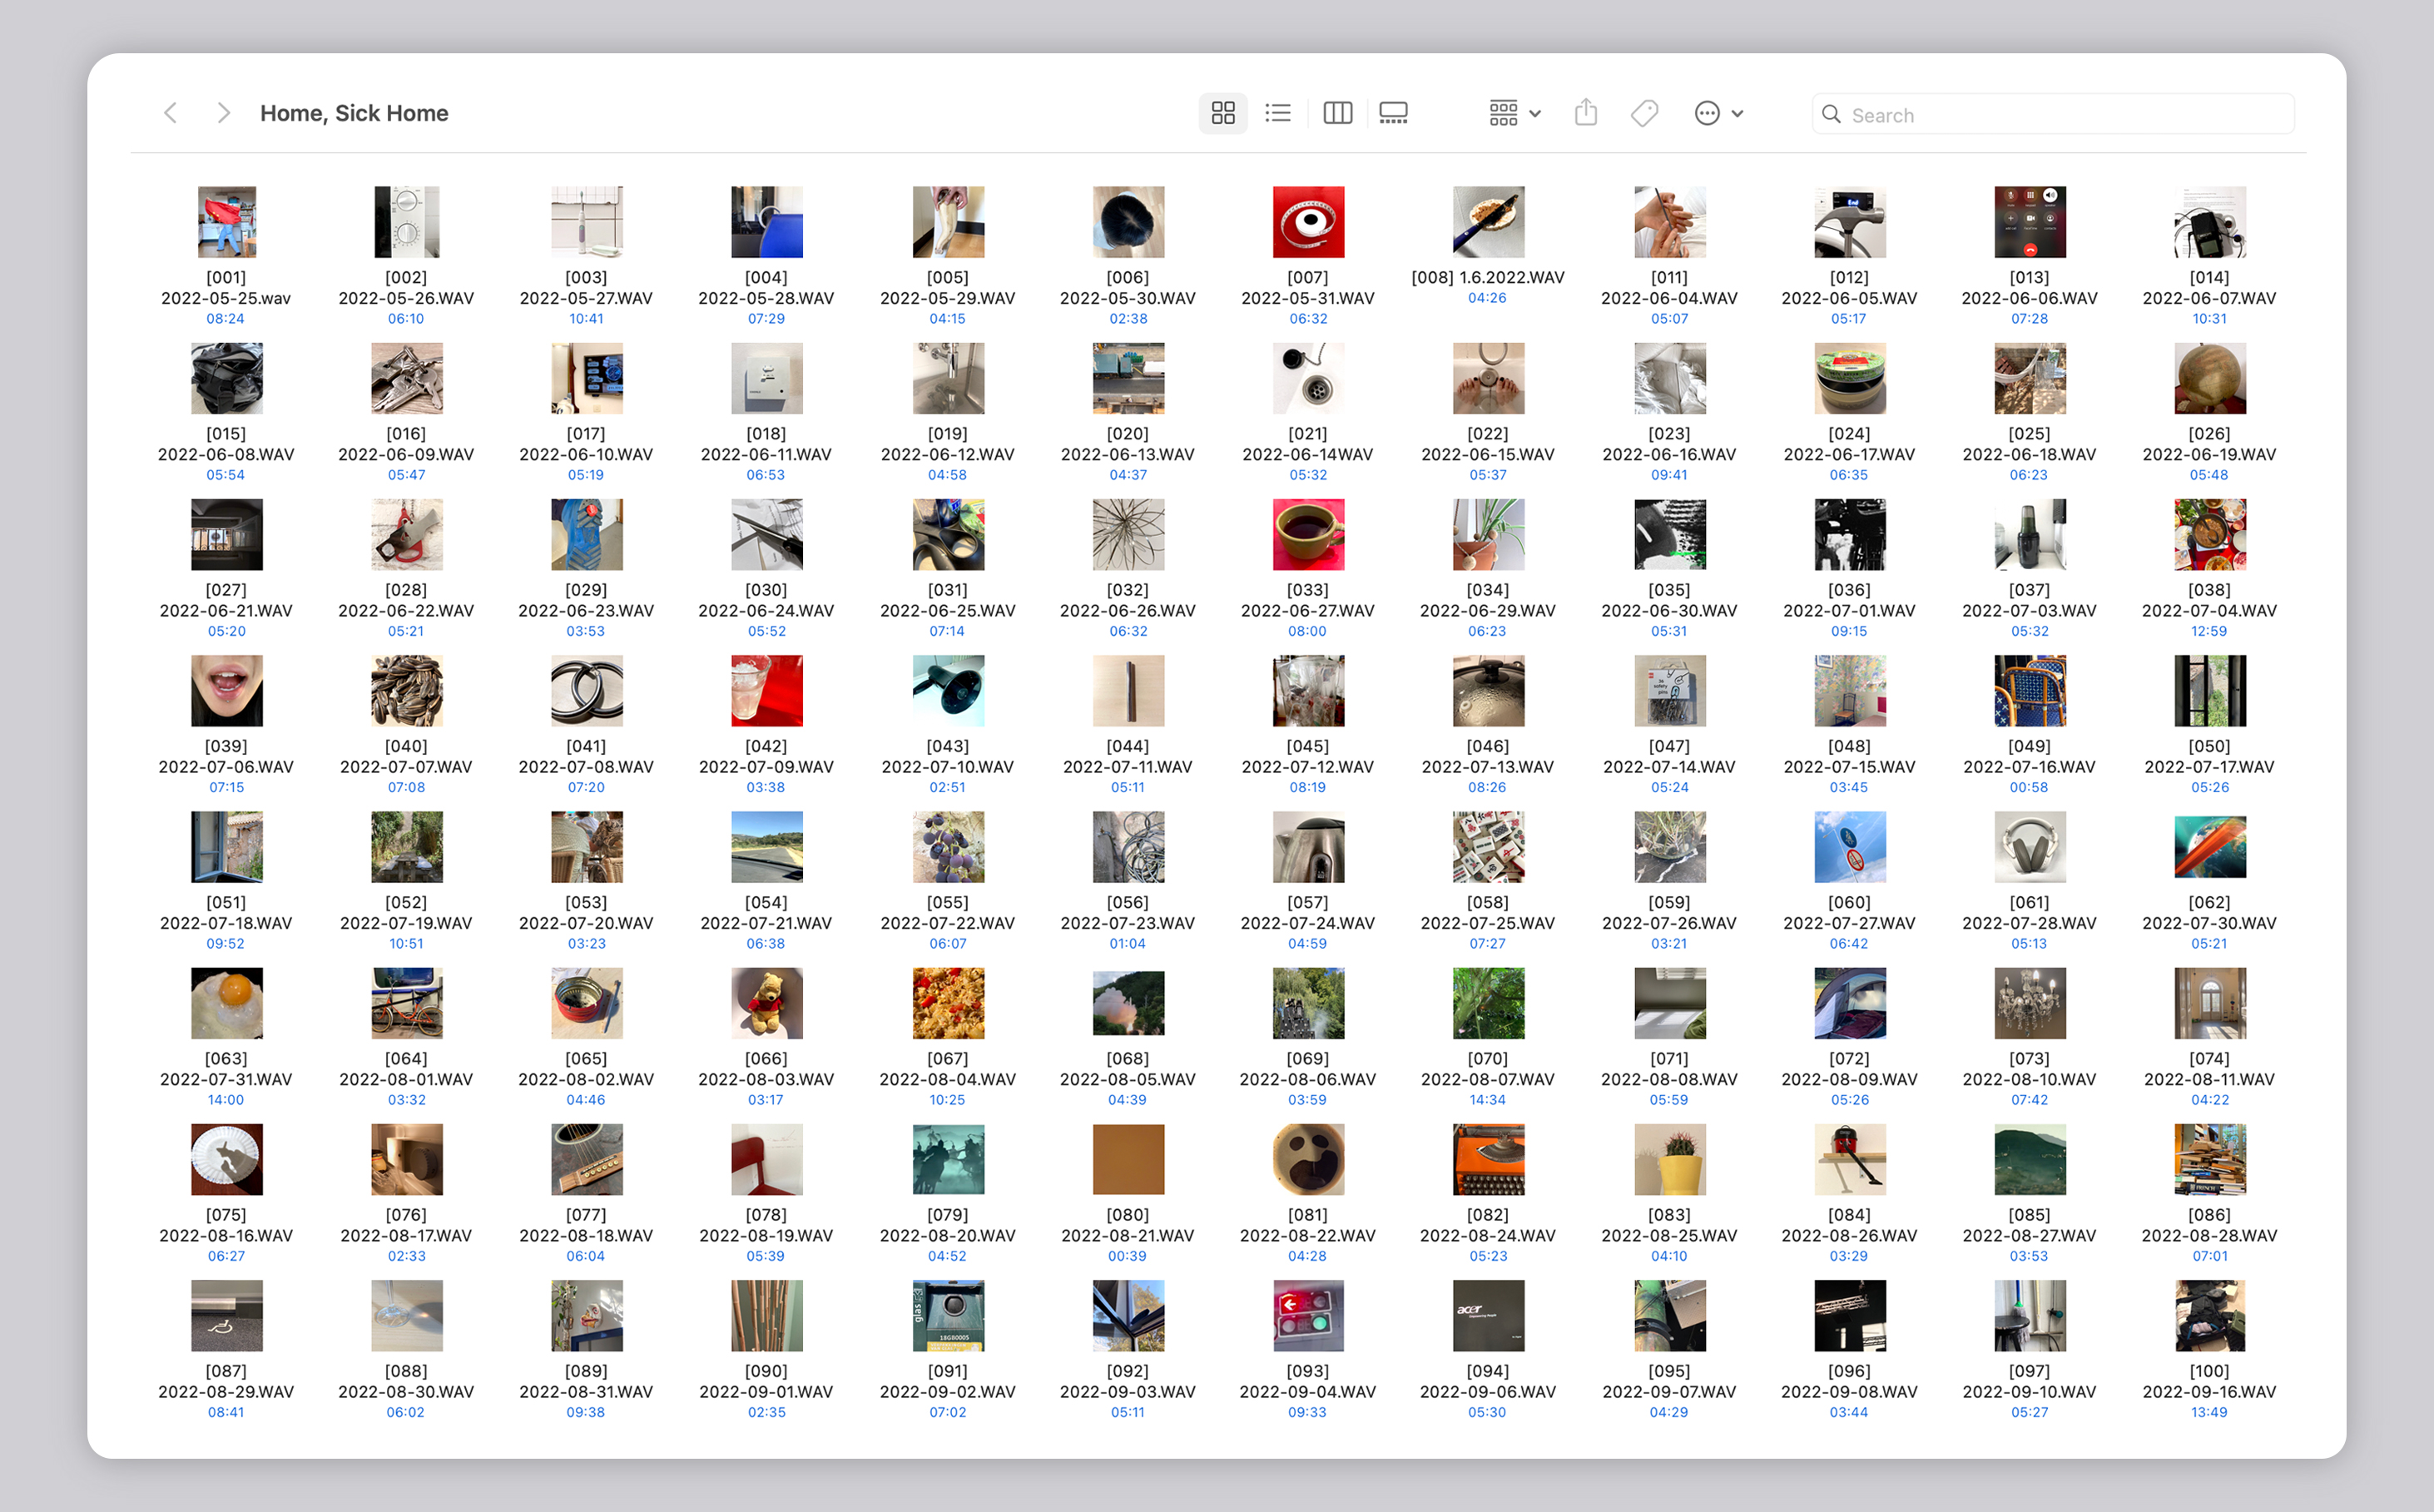
Task: Switch to list view
Action: click(x=1278, y=113)
